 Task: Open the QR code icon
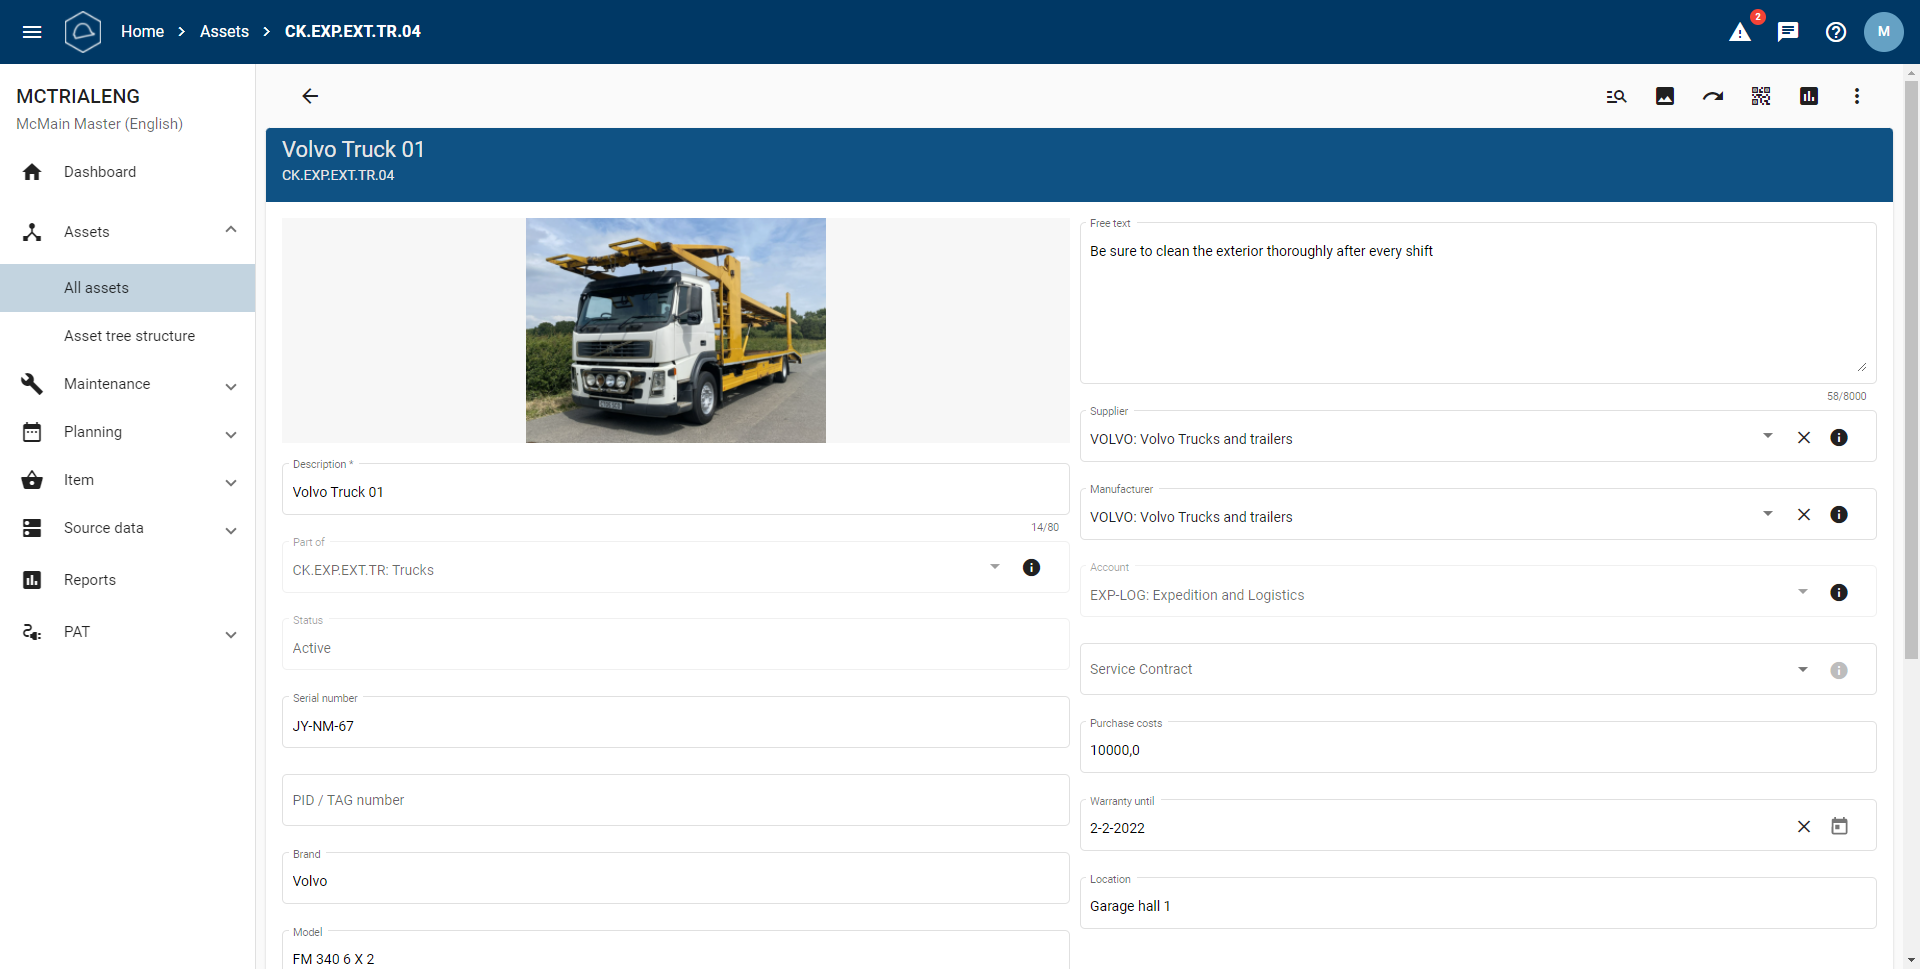[x=1761, y=96]
